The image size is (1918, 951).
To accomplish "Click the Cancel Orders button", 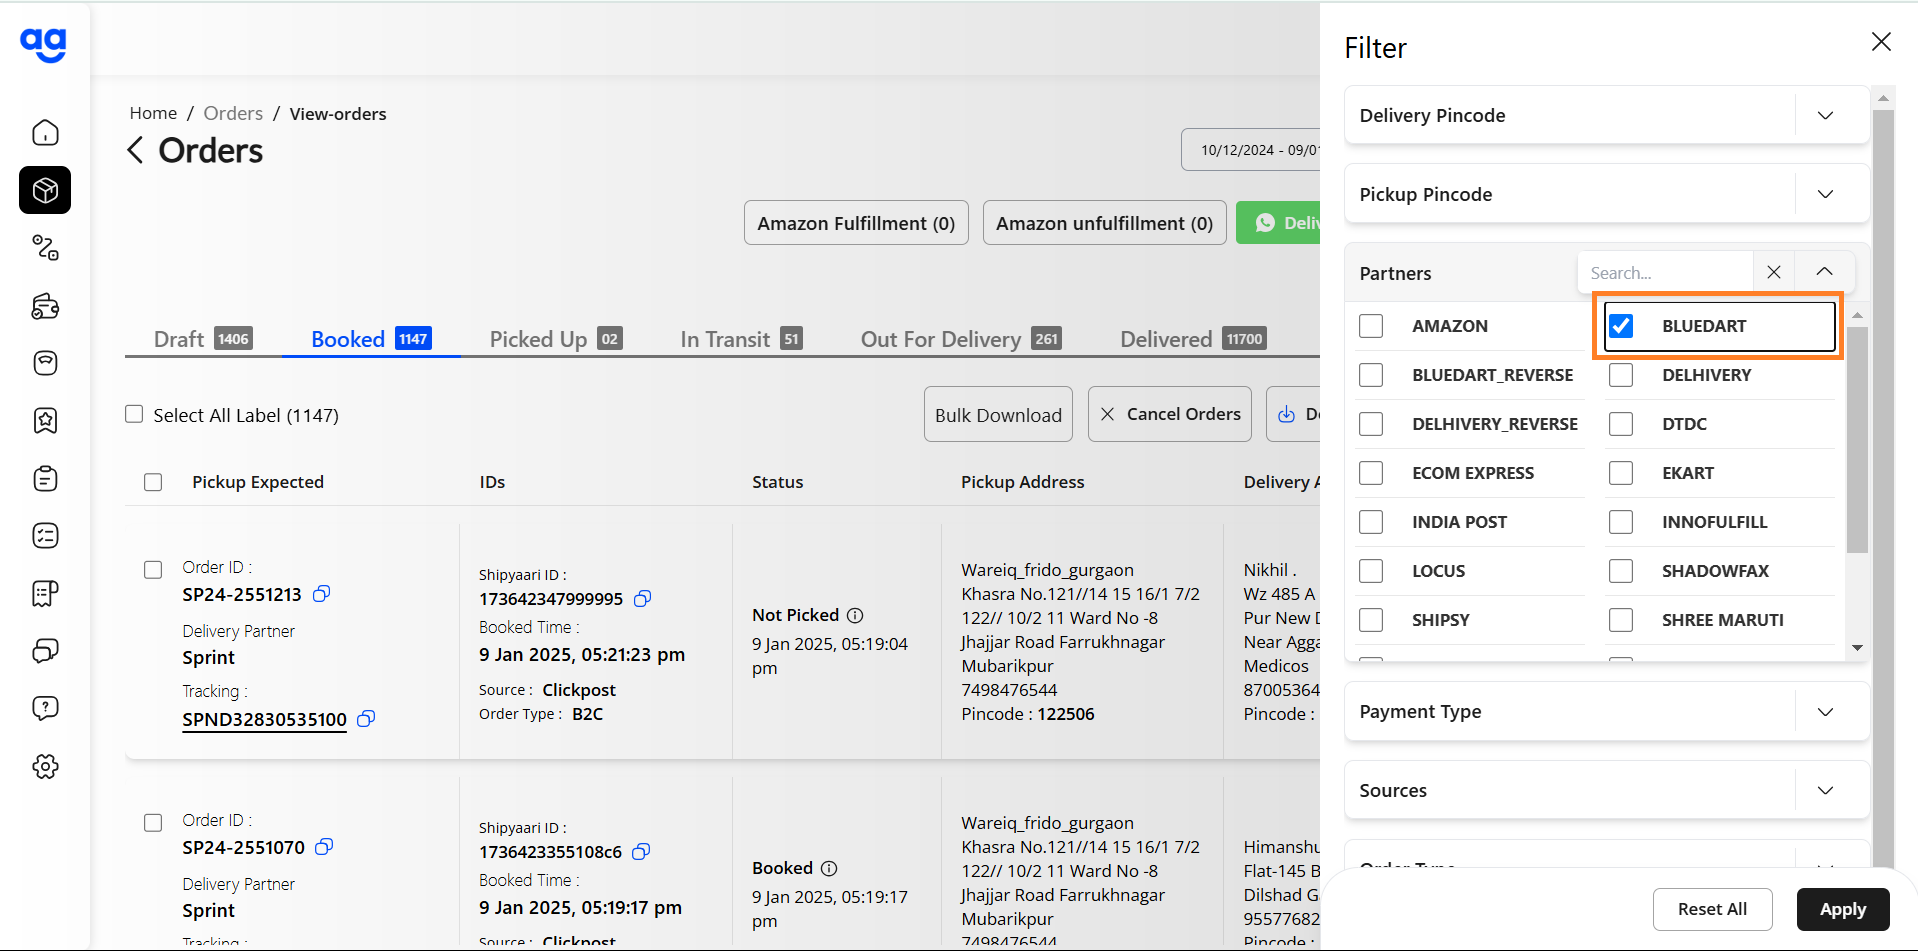I will point(1170,414).
